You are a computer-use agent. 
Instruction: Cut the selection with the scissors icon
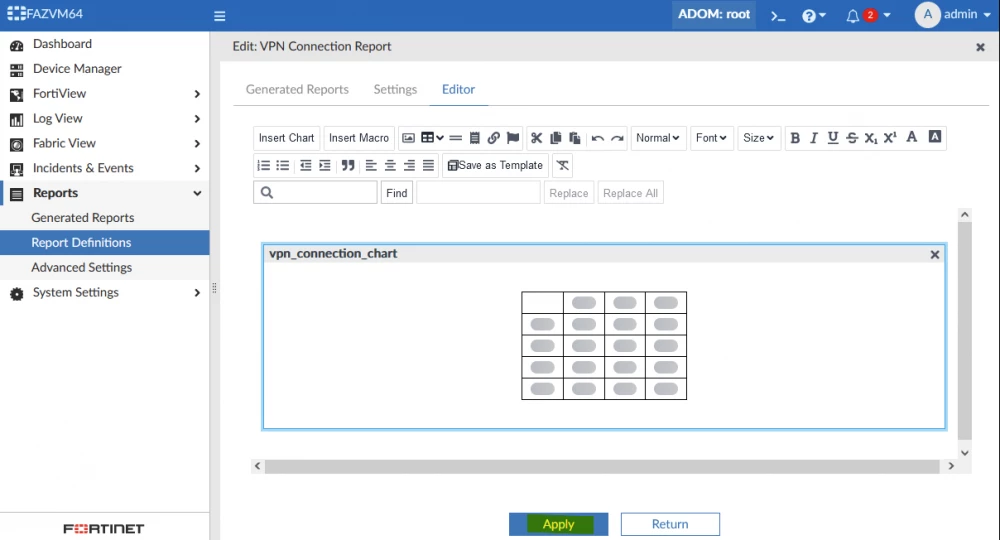pos(536,138)
